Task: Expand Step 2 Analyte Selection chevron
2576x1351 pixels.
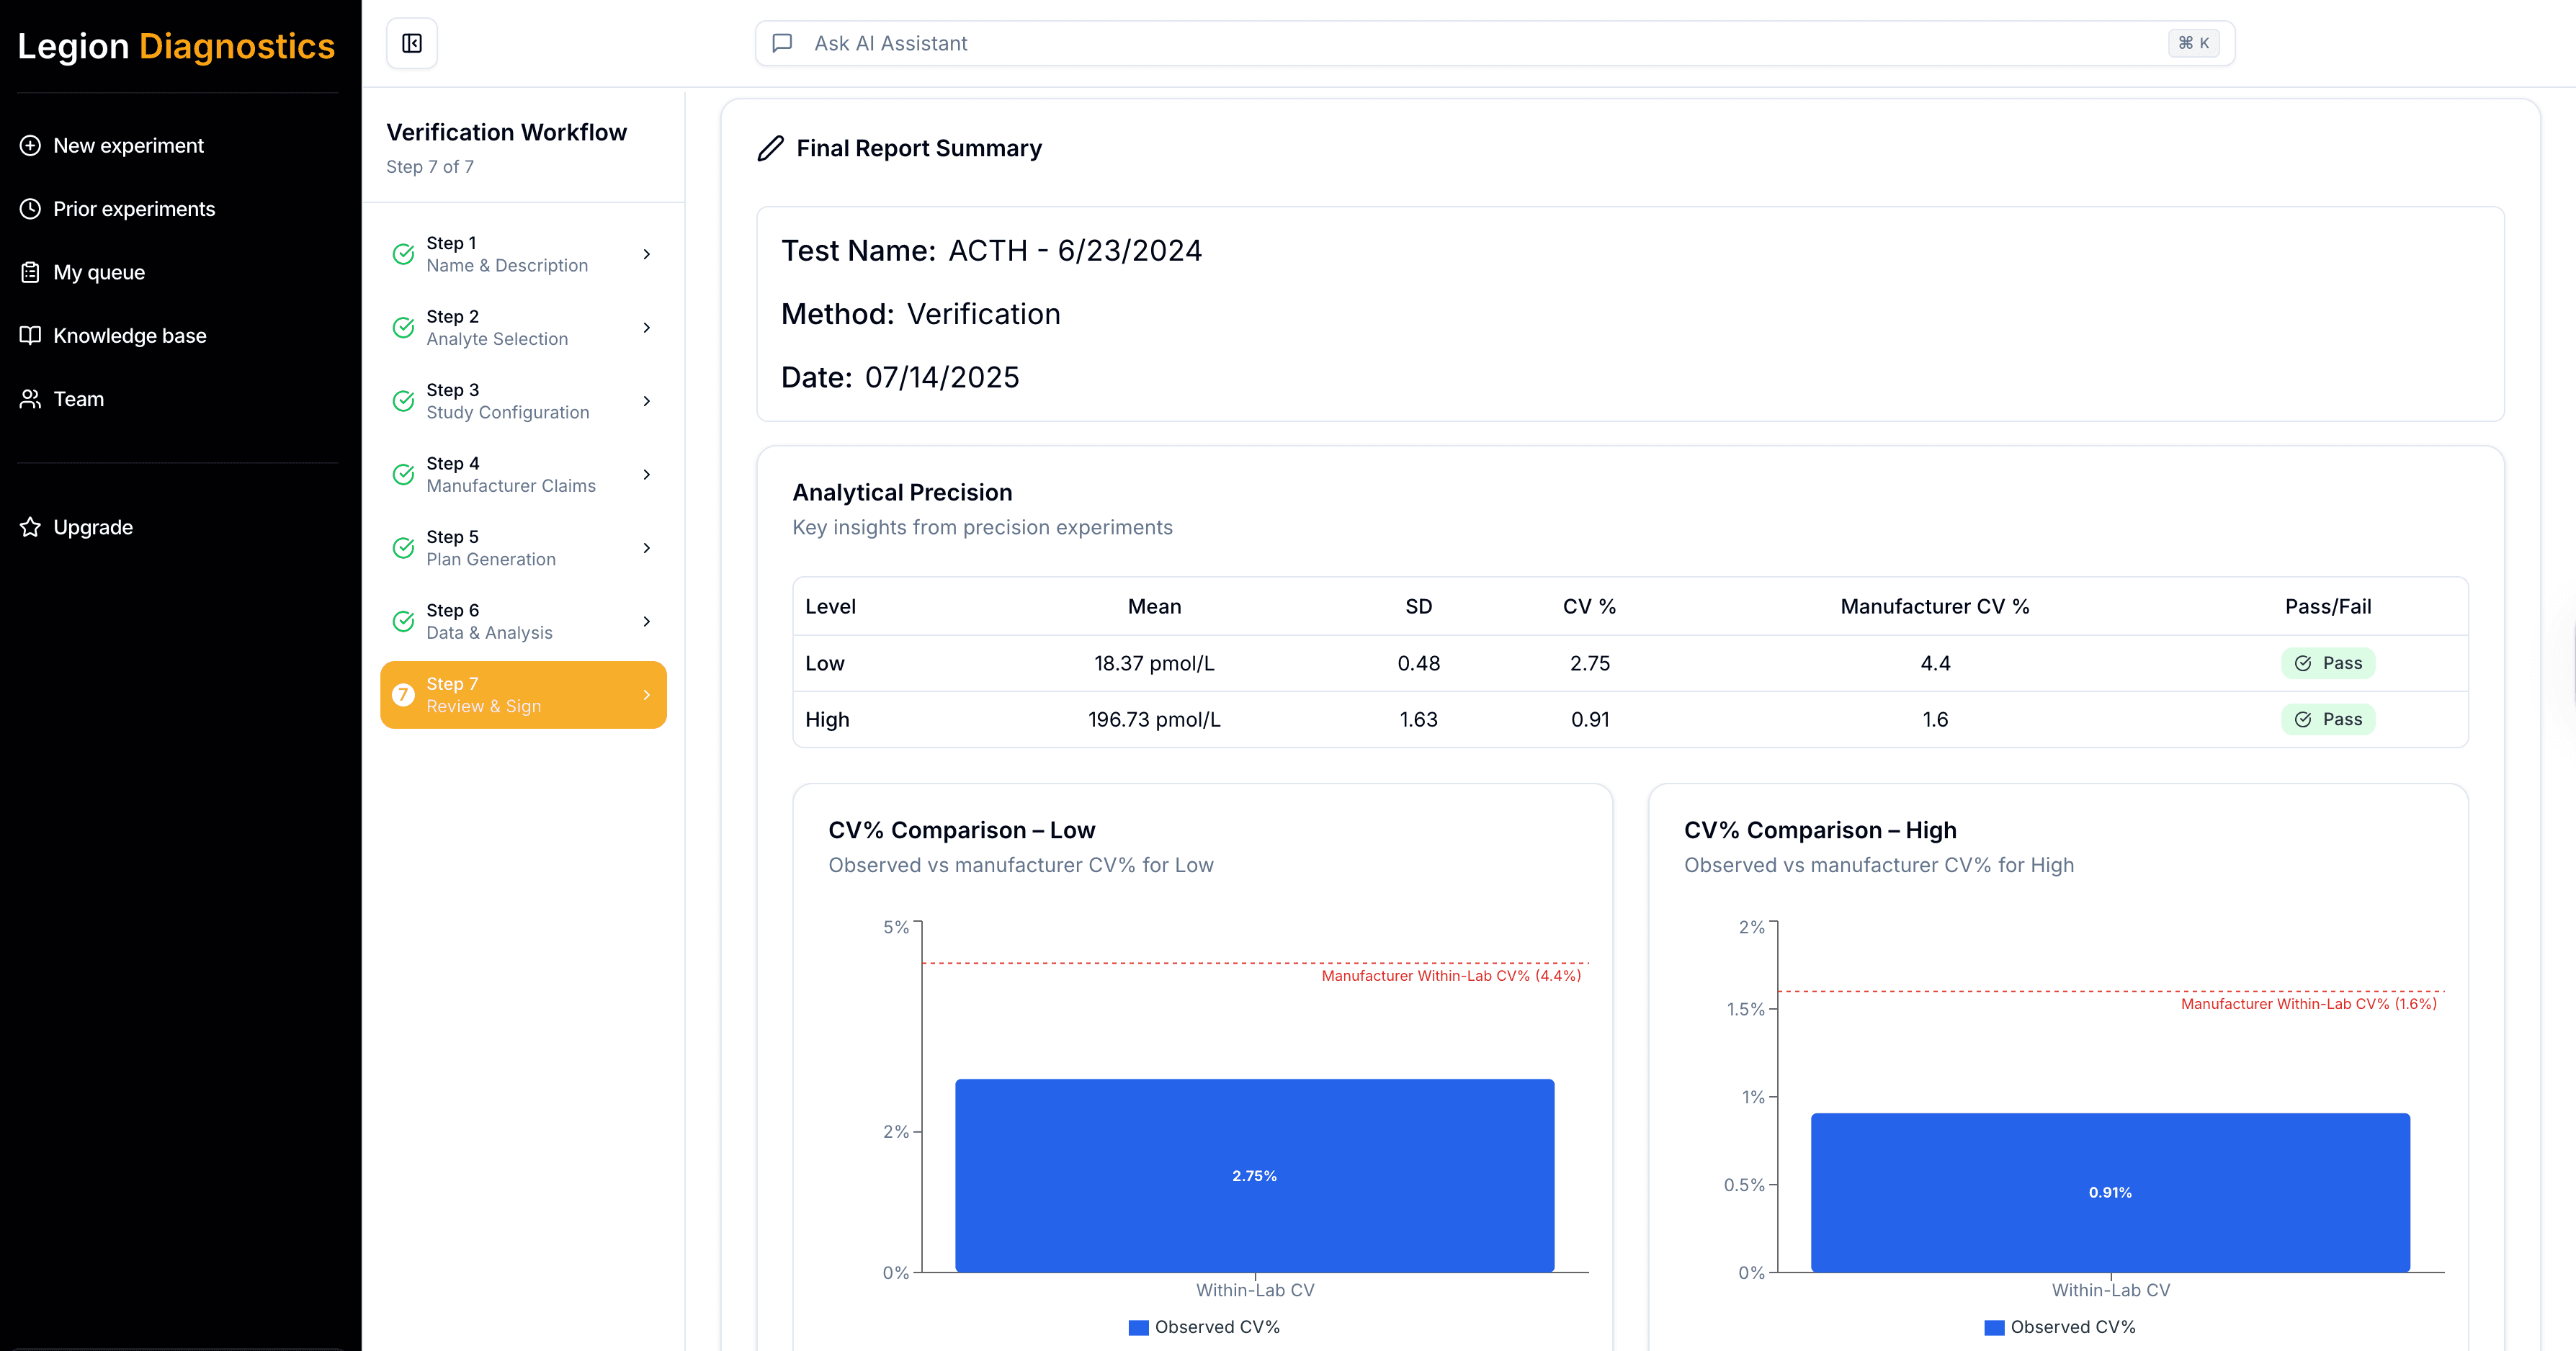Action: [x=647, y=328]
